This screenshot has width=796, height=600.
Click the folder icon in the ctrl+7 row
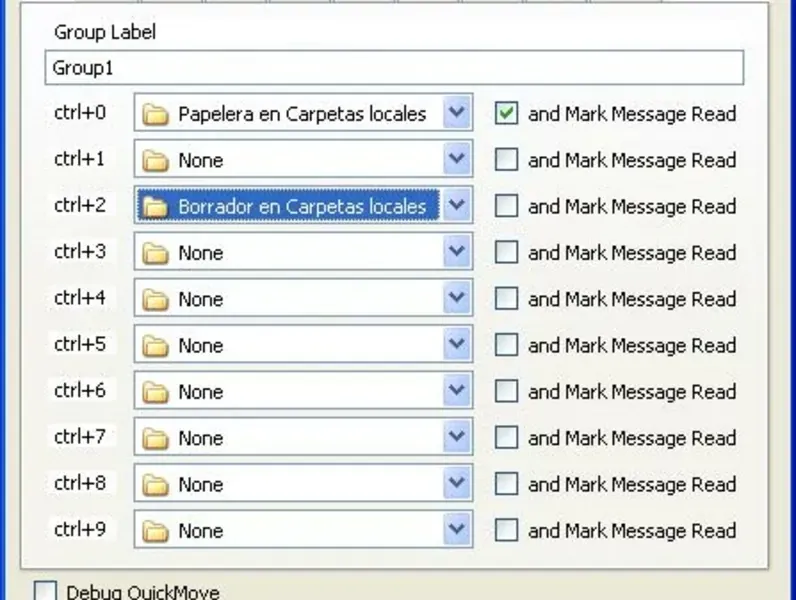point(154,438)
